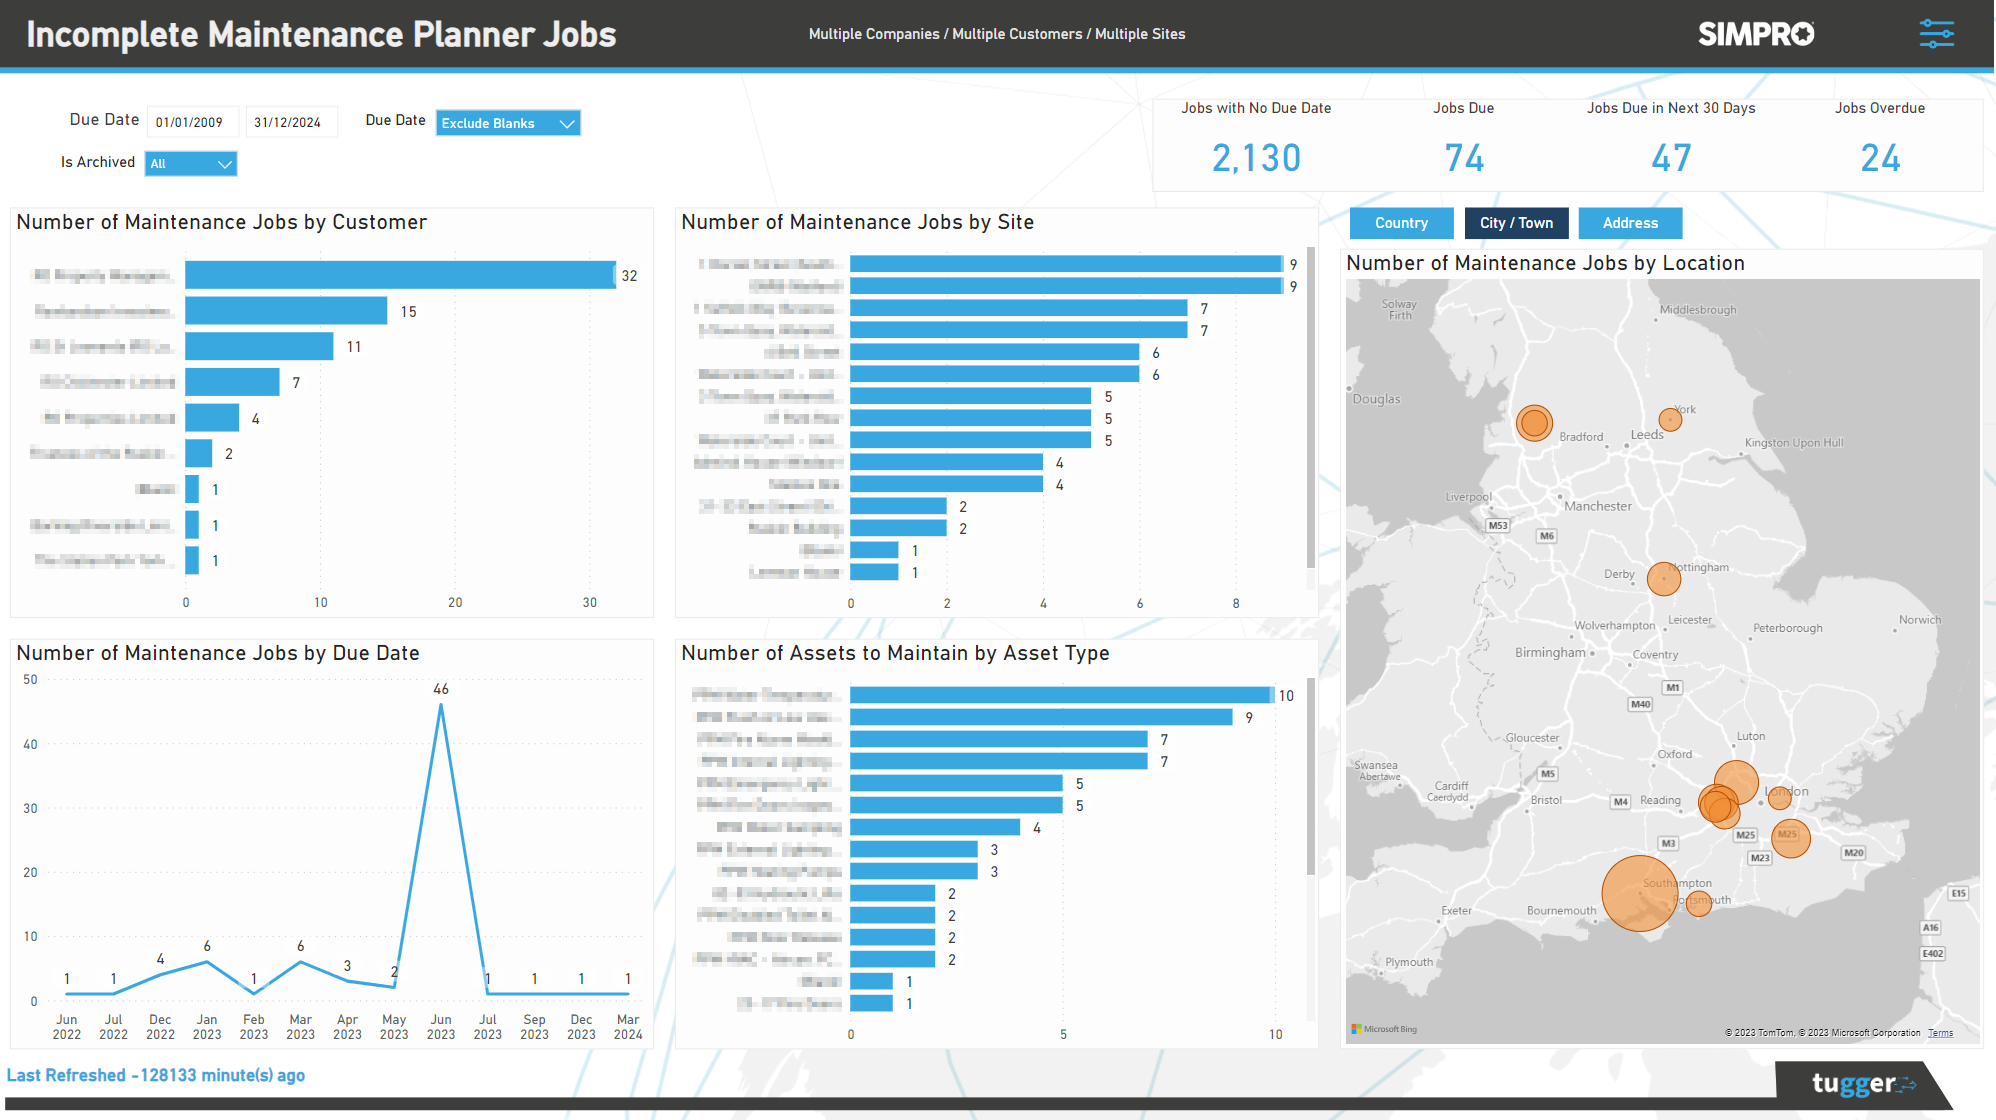Click the Microsoft Bing logo on the map

pos(1385,1028)
